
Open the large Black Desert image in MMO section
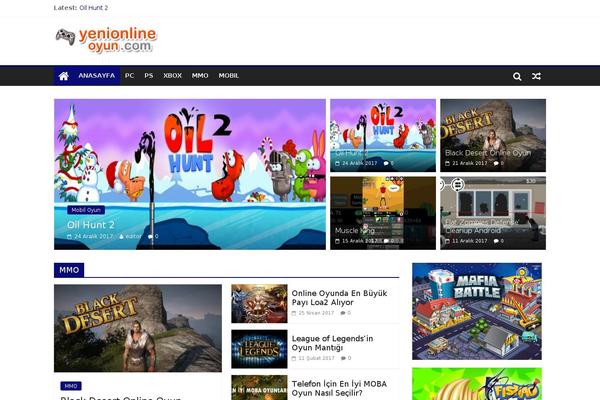pos(138,328)
